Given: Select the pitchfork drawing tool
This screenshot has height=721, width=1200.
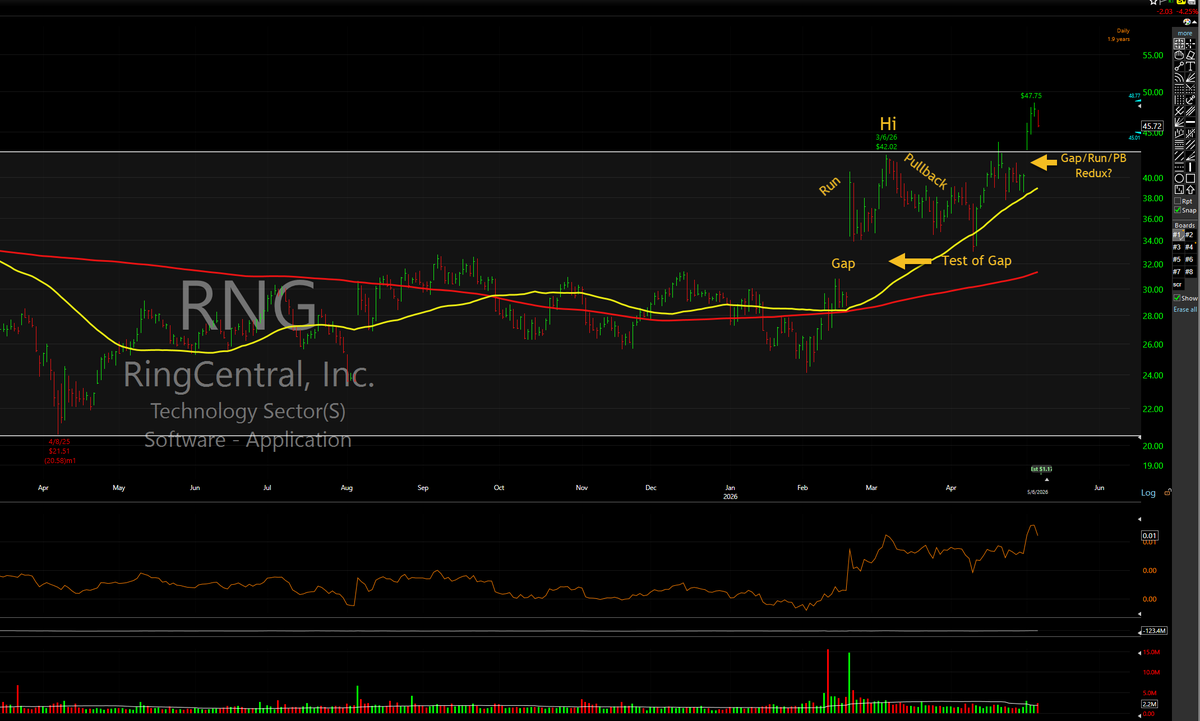Looking at the screenshot, I should [1179, 110].
